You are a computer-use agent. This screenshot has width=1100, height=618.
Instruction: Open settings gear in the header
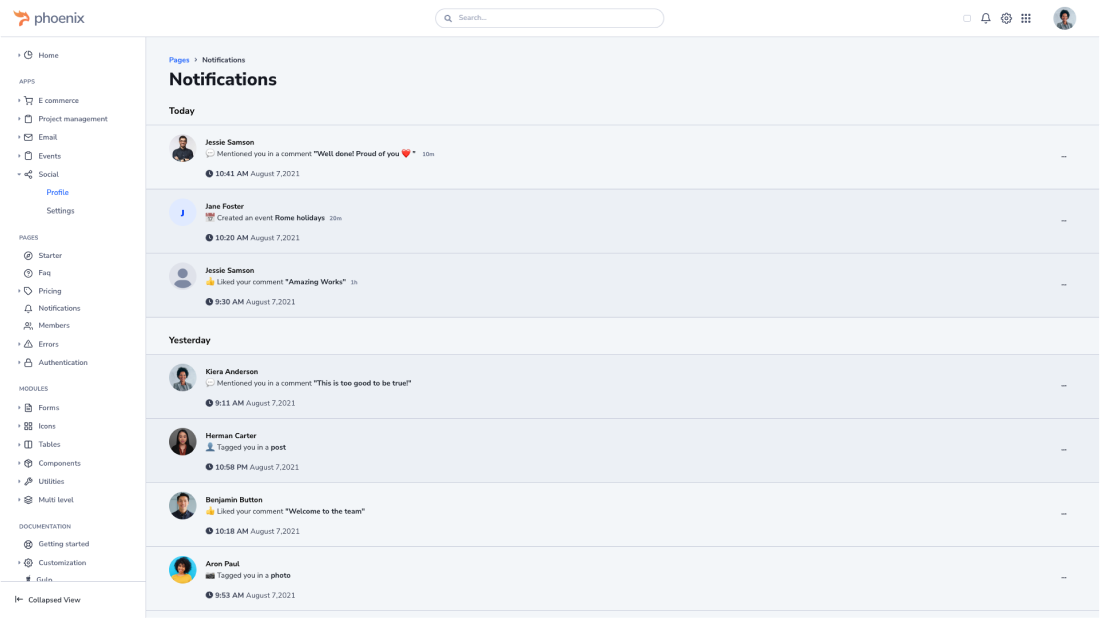[x=1006, y=18]
